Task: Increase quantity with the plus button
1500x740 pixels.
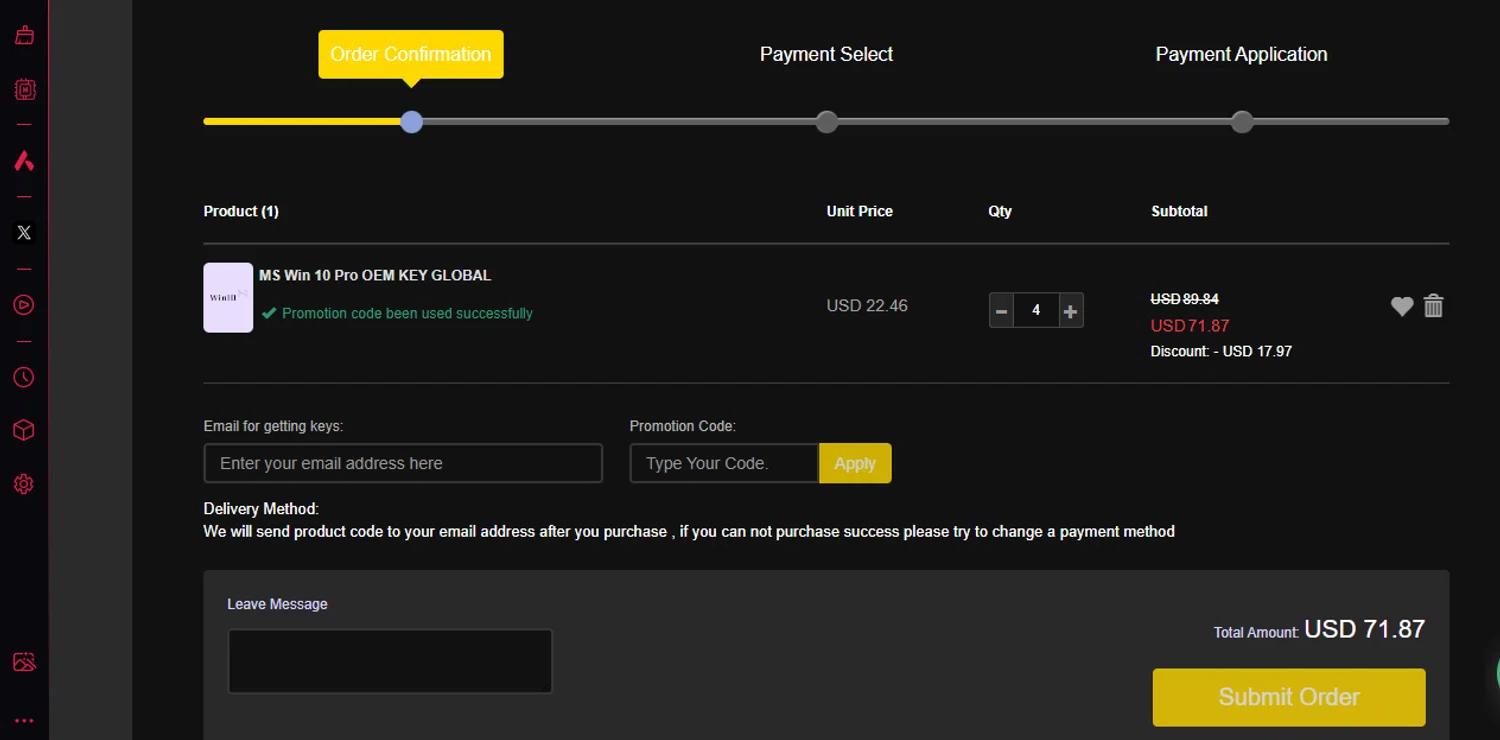Action: 1070,311
